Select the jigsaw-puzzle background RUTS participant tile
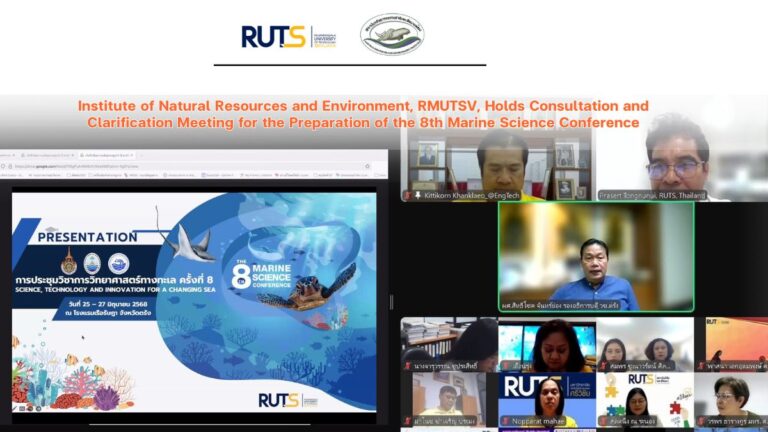Screen dimensions: 768x432 click(x=645, y=399)
